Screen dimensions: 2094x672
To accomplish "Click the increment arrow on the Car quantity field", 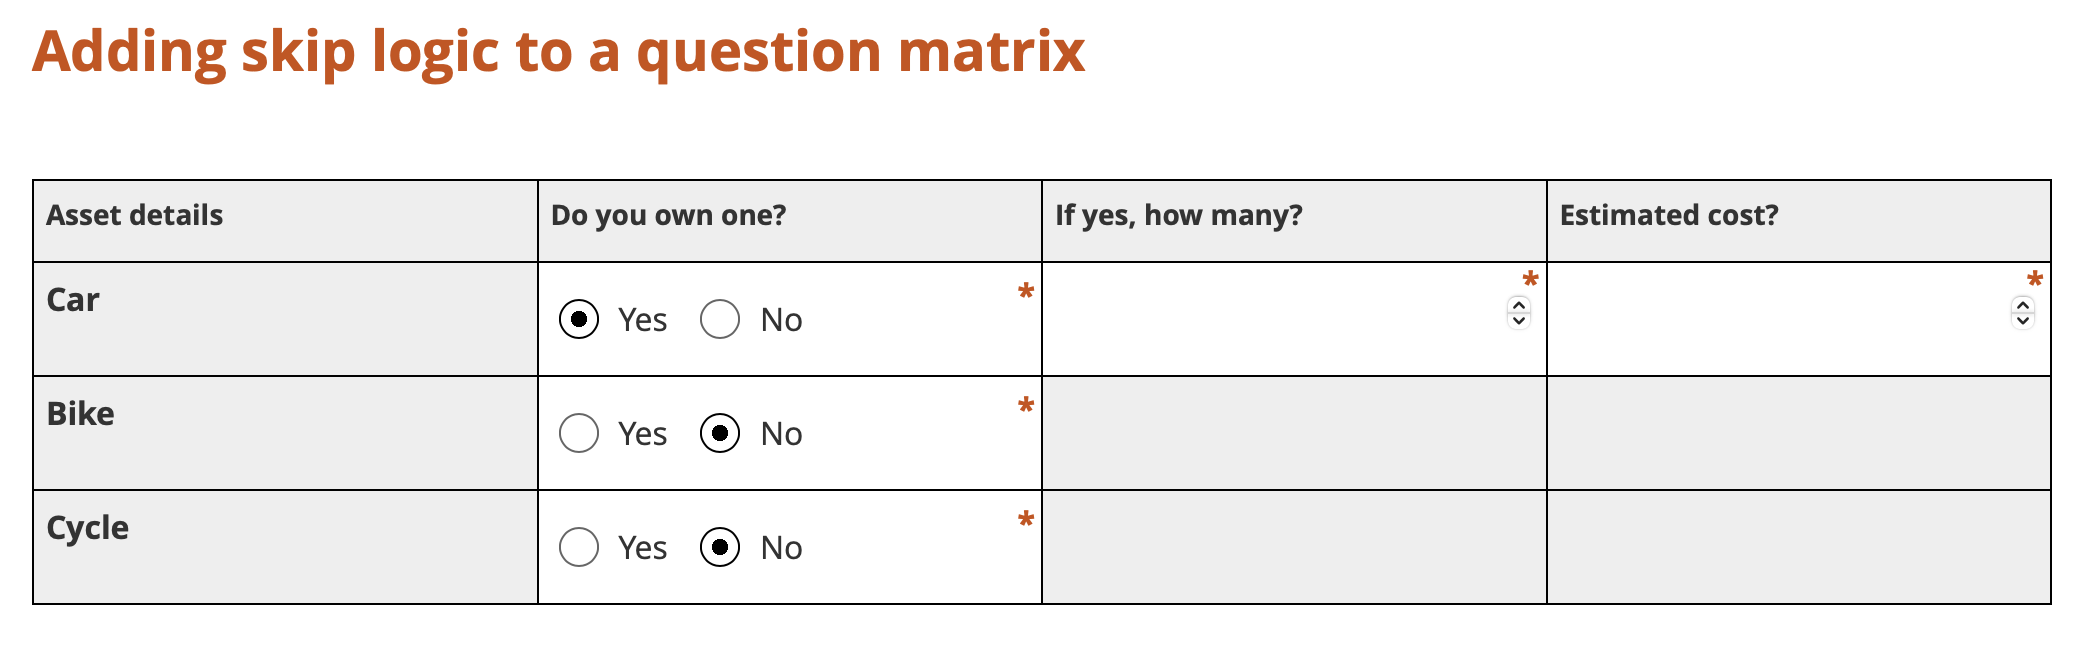I will pos(1517,303).
